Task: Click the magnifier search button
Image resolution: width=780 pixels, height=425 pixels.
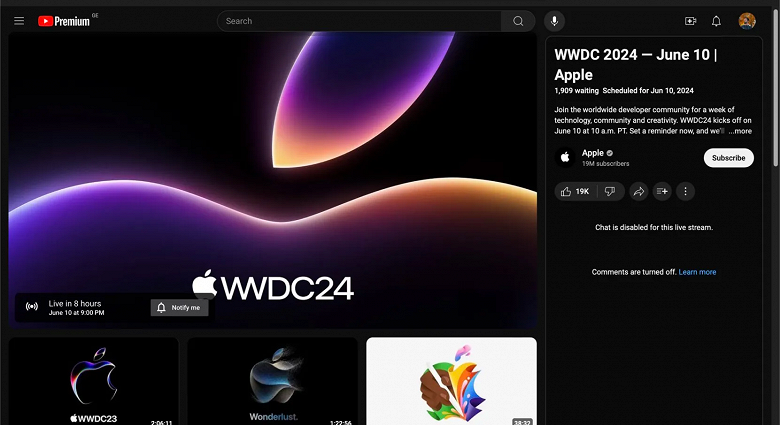Action: click(518, 21)
